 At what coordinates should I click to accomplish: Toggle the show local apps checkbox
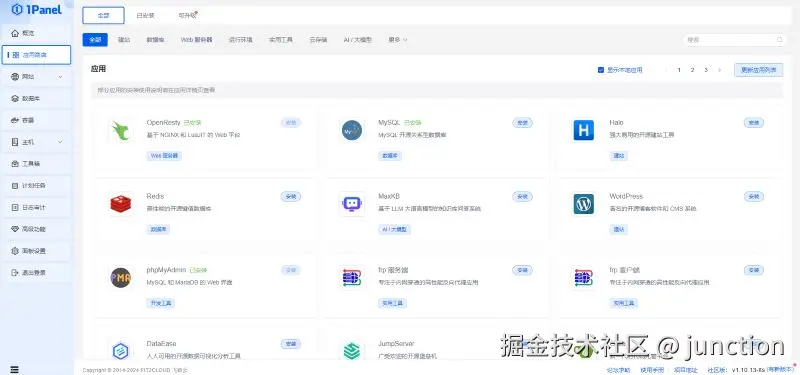point(601,70)
